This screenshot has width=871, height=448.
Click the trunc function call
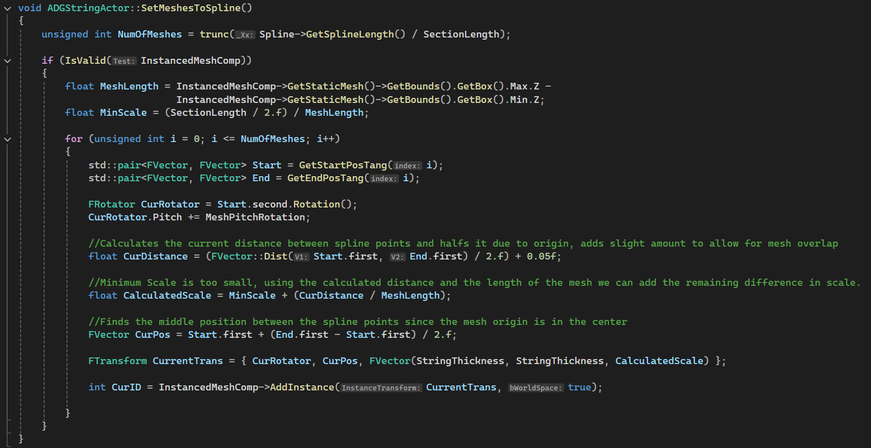(x=214, y=34)
